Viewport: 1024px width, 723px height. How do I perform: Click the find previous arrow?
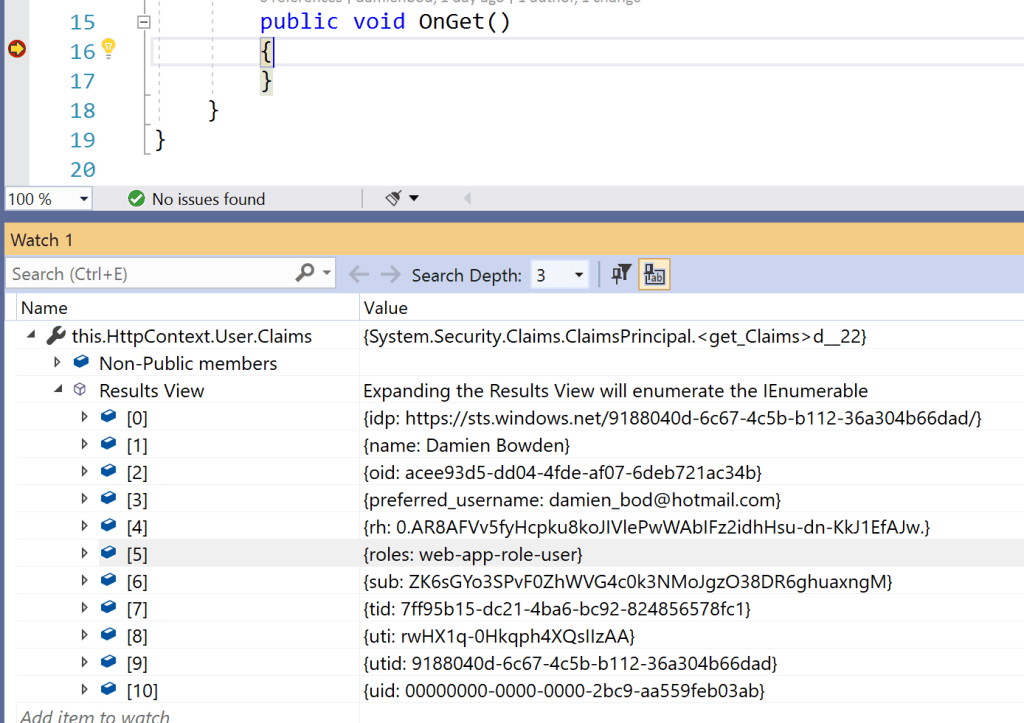coord(359,274)
